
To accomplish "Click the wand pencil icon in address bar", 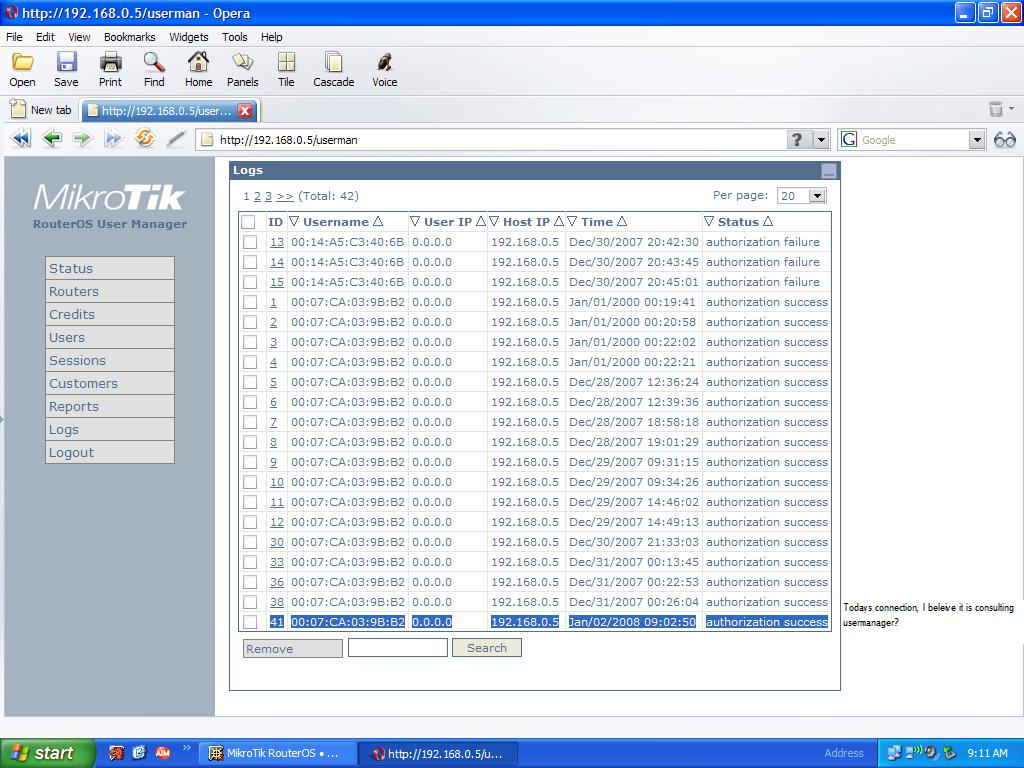I will pos(175,138).
